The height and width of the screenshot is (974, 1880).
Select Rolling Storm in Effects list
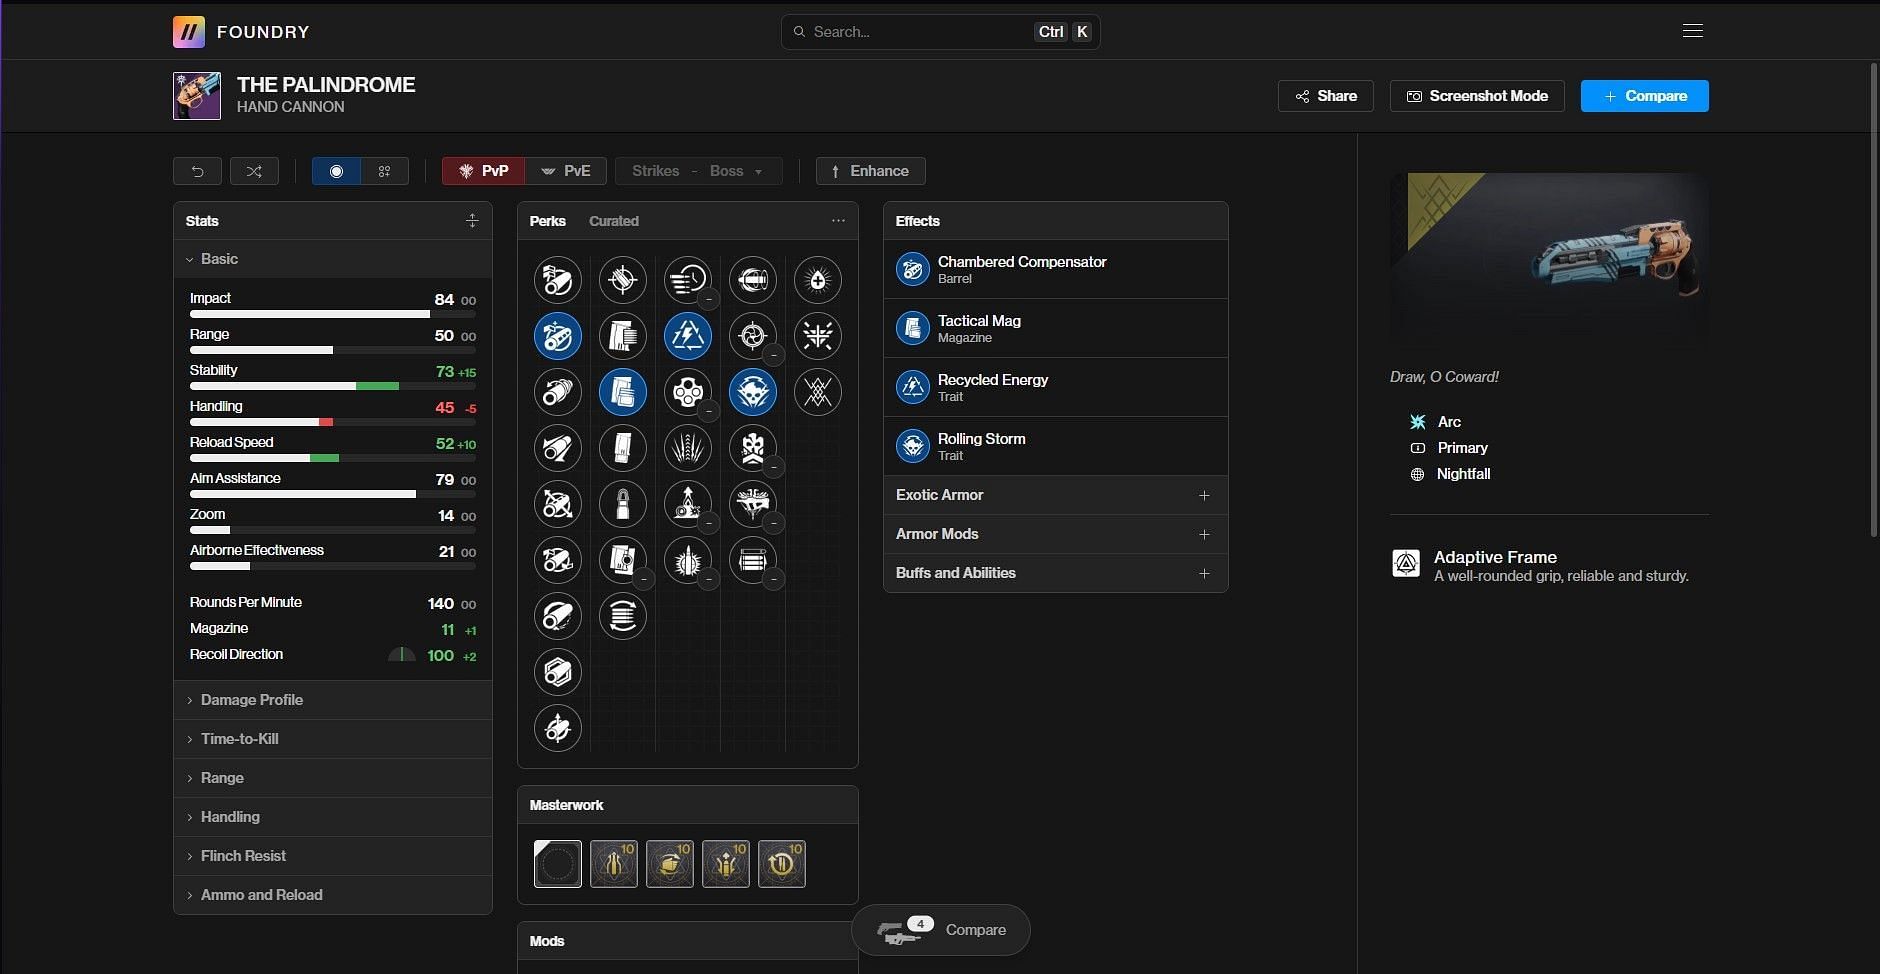pos(1055,446)
